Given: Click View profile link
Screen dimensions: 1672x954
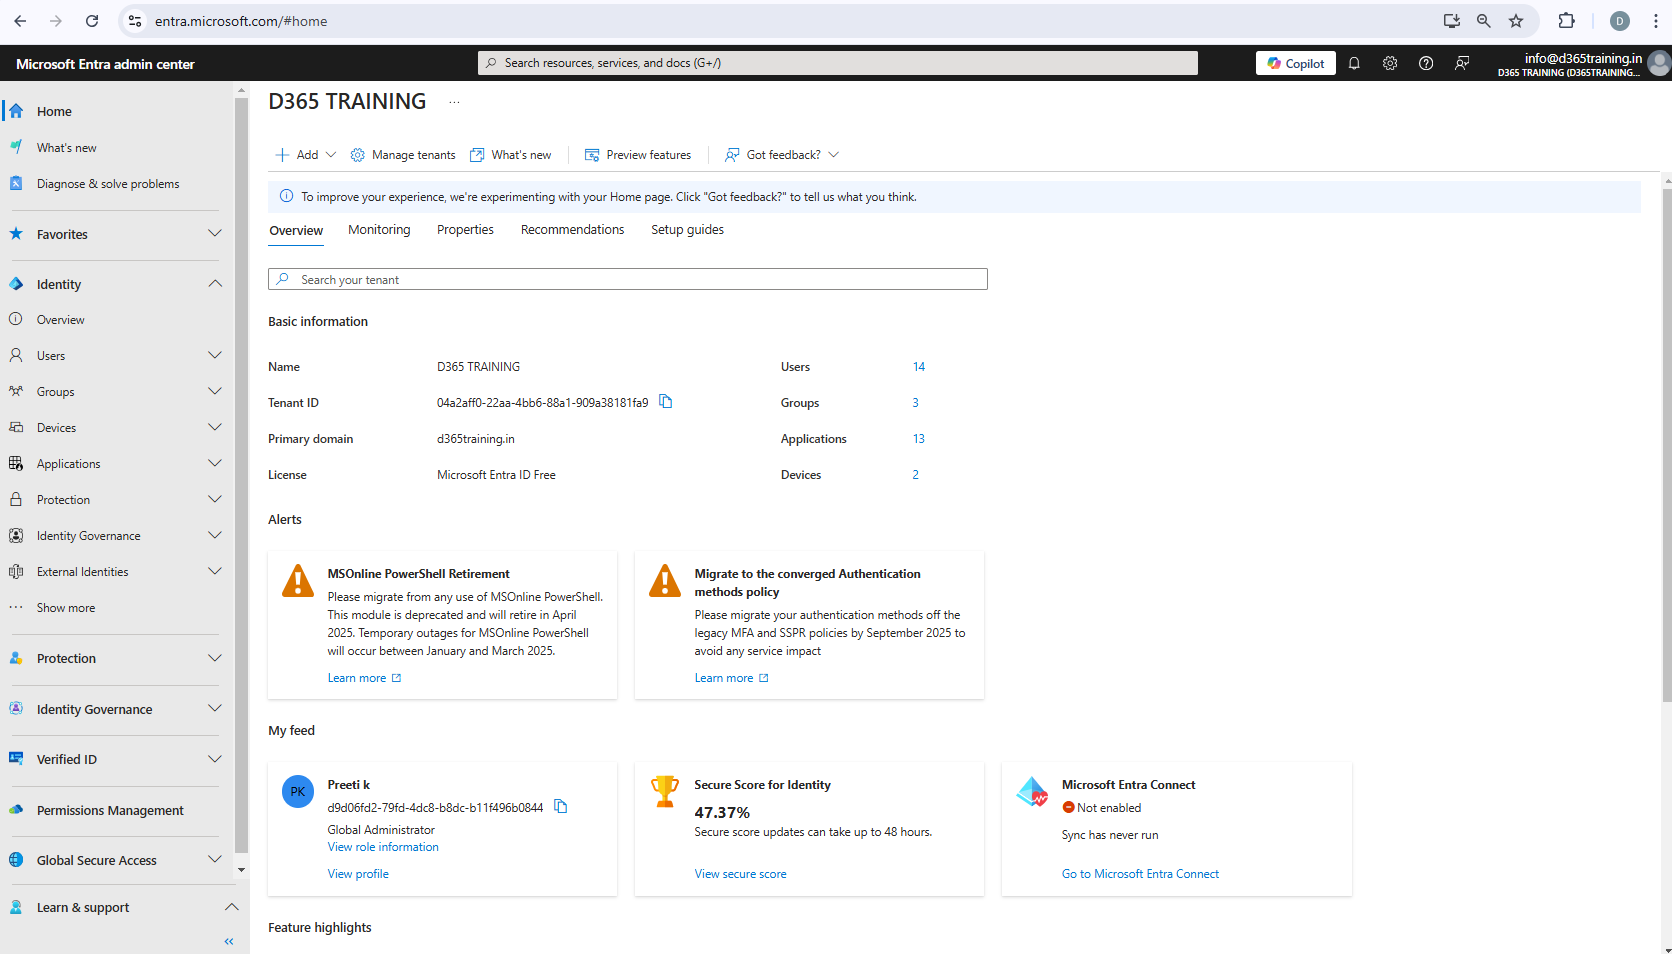Looking at the screenshot, I should pos(358,874).
